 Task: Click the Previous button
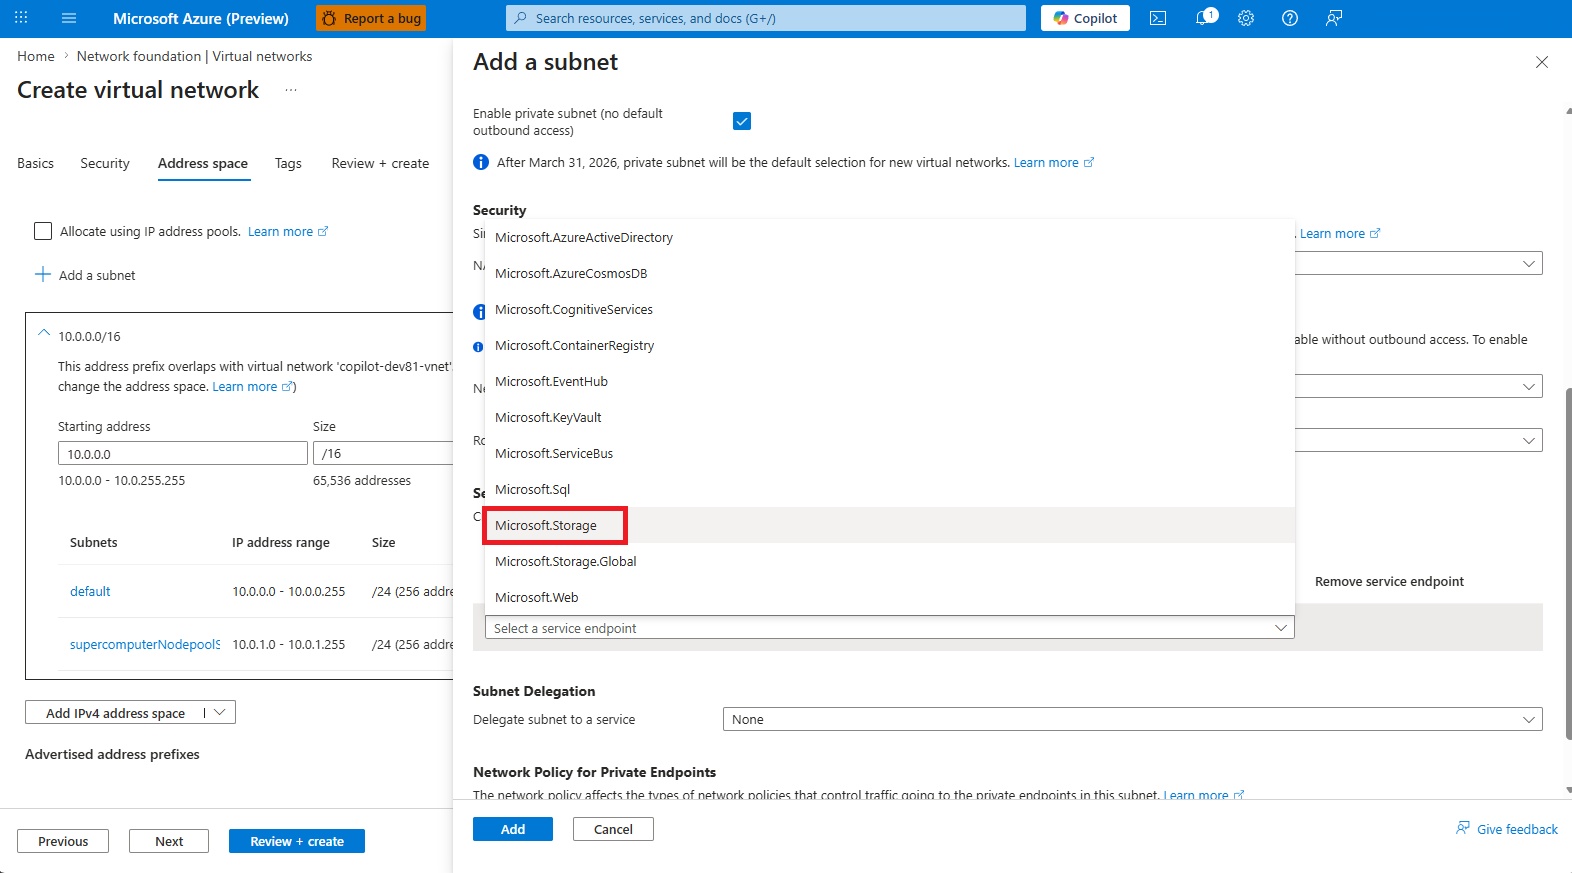pos(63,841)
